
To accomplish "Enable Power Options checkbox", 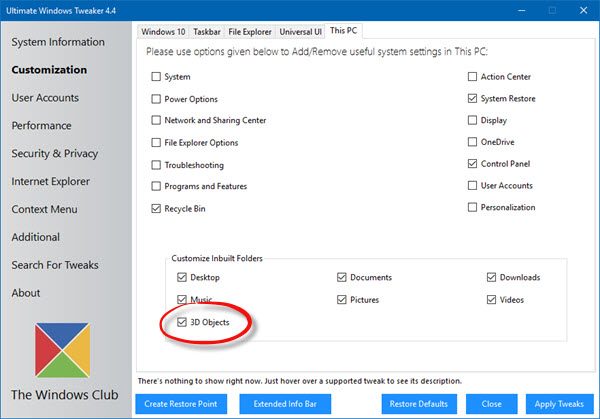I will point(156,99).
